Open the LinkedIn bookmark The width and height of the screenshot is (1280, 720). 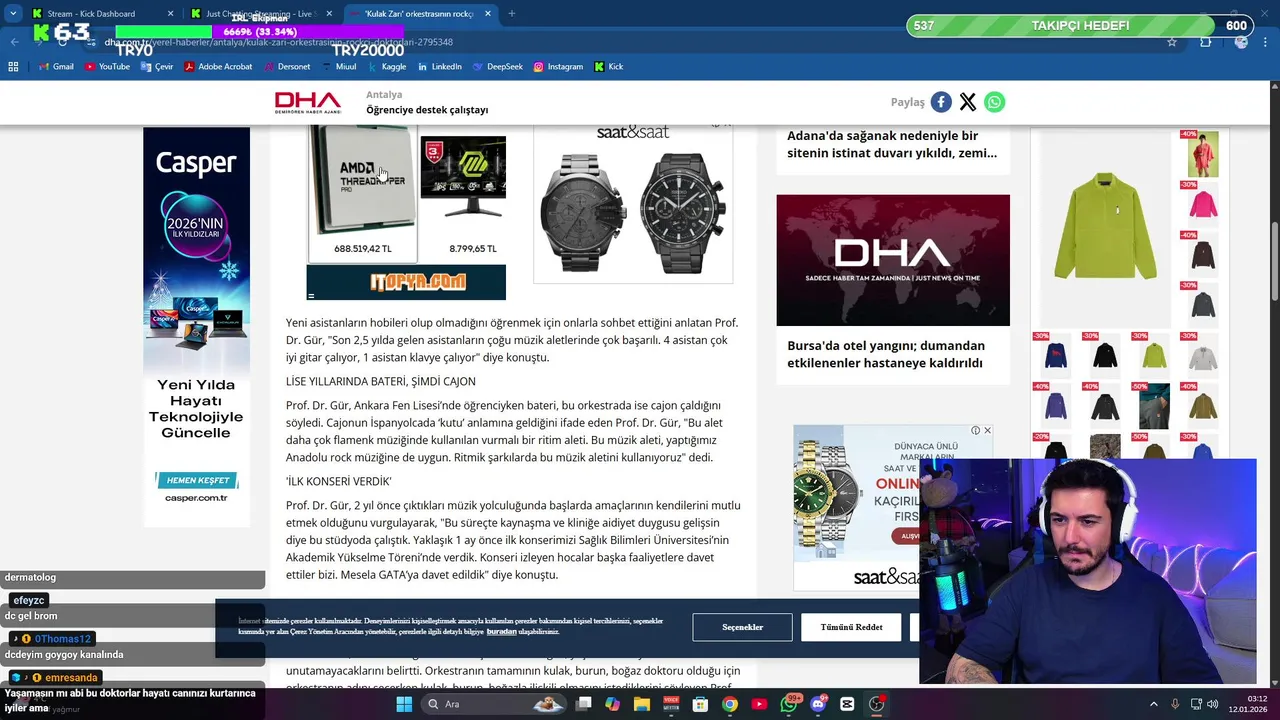click(439, 67)
